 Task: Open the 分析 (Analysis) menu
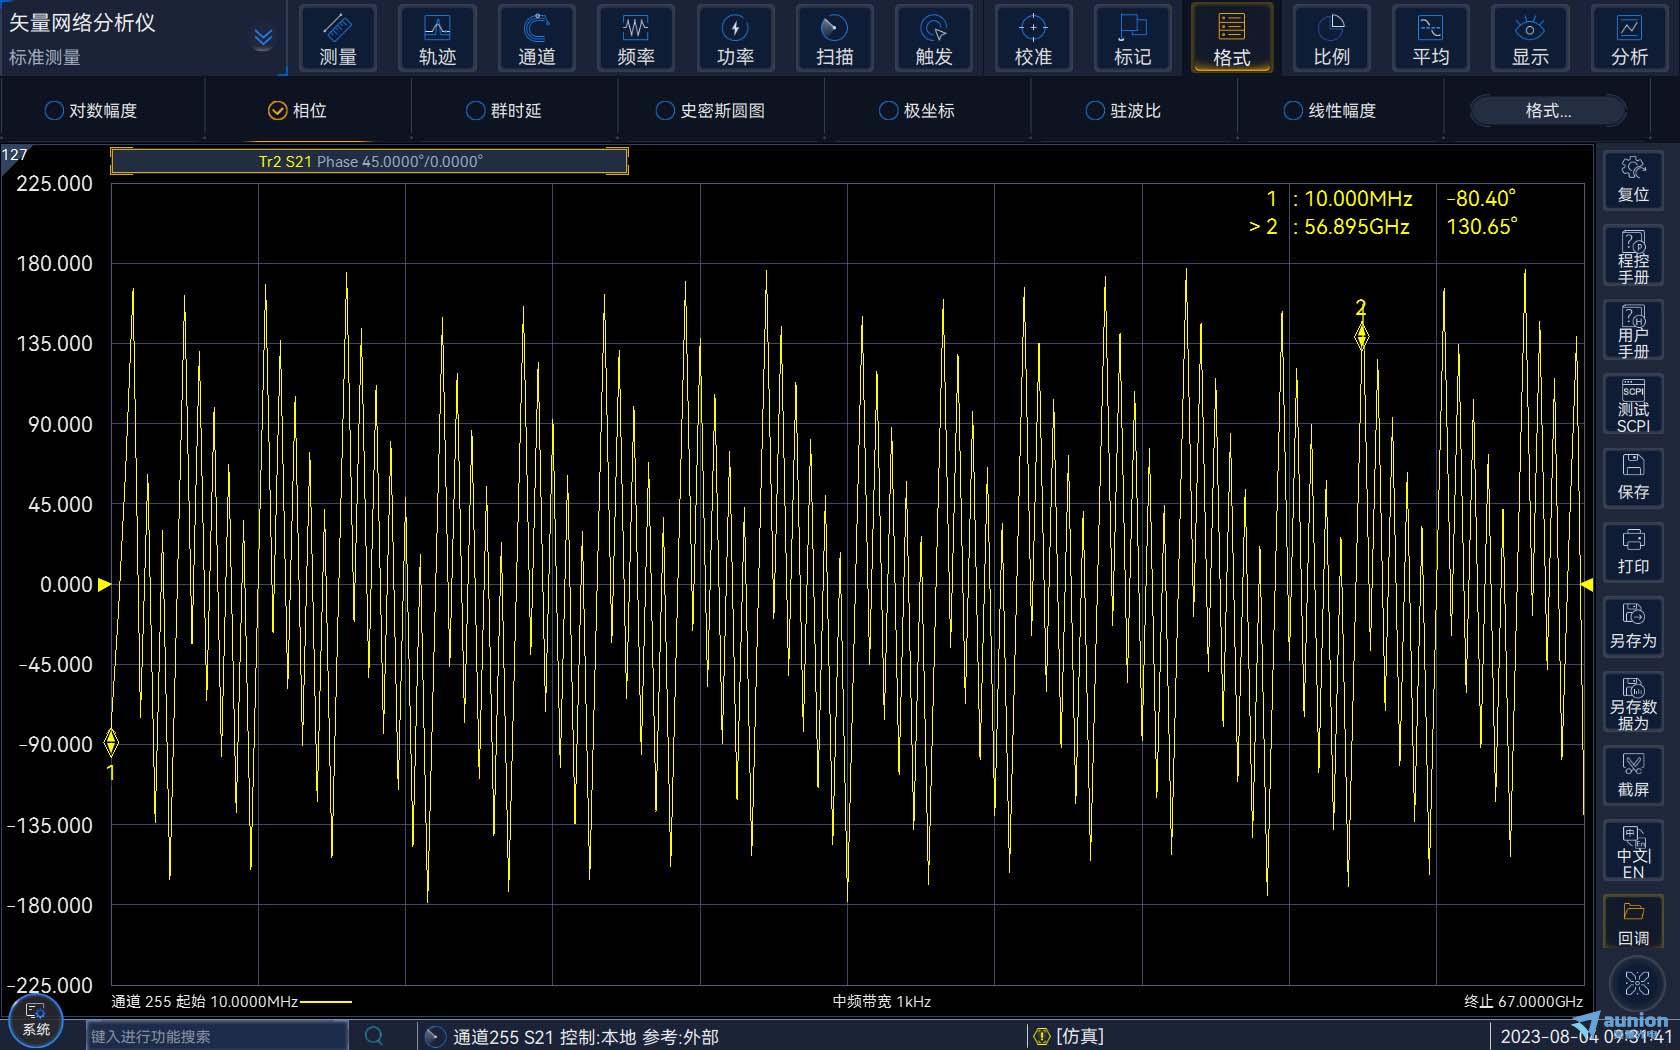[x=1629, y=38]
